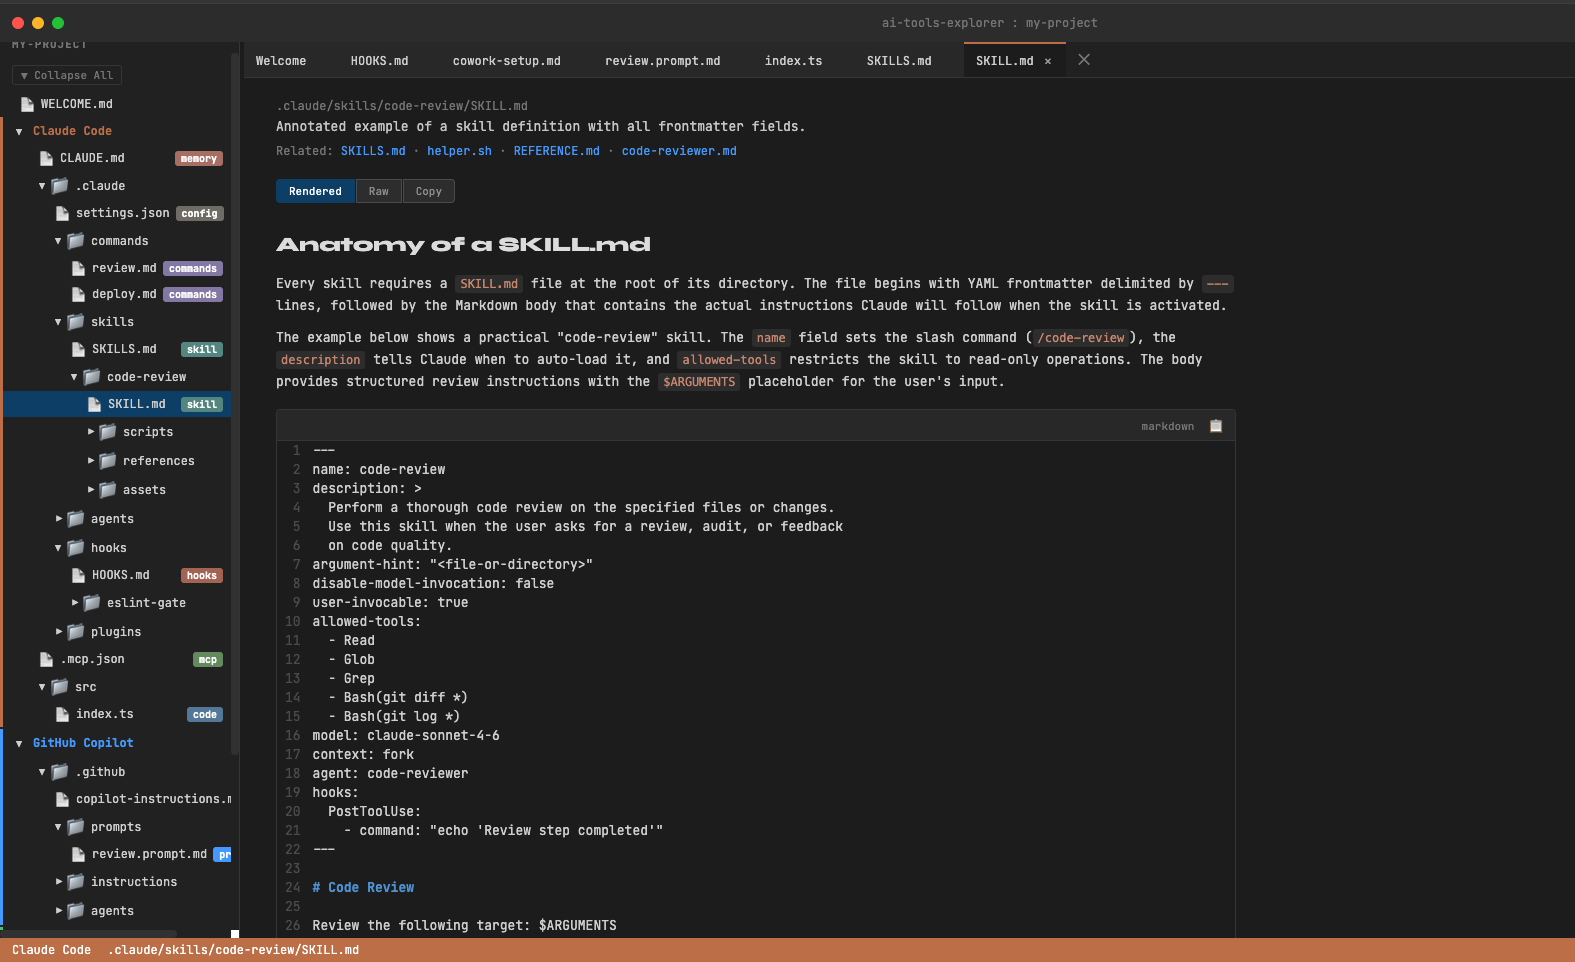Click the settings.json file icon
Viewport: 1575px width, 962px height.
tap(62, 213)
